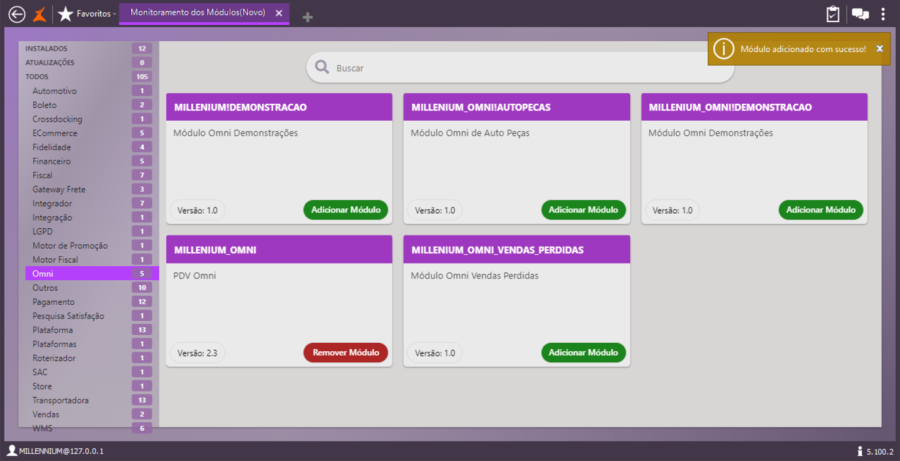The height and width of the screenshot is (461, 900).
Task: Remove the MILLENIUM_OMNI module
Action: pos(346,352)
